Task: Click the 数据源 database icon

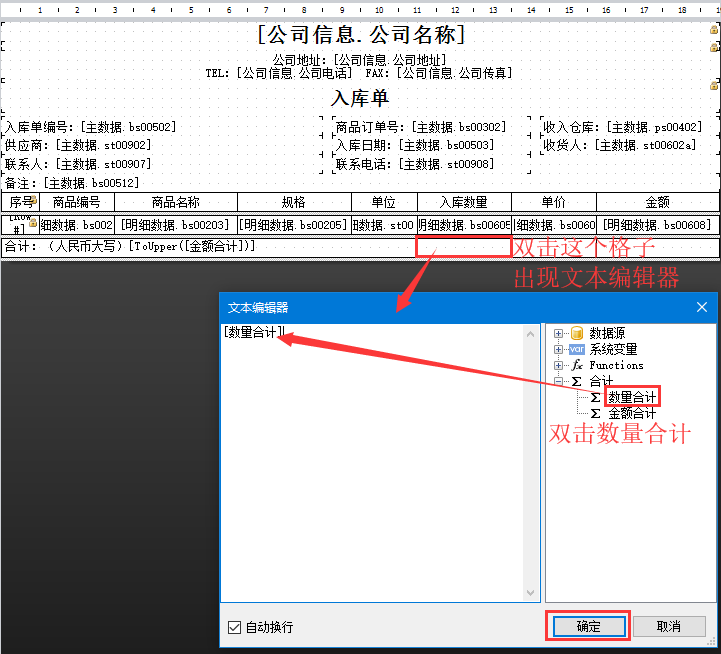Action: tap(576, 333)
